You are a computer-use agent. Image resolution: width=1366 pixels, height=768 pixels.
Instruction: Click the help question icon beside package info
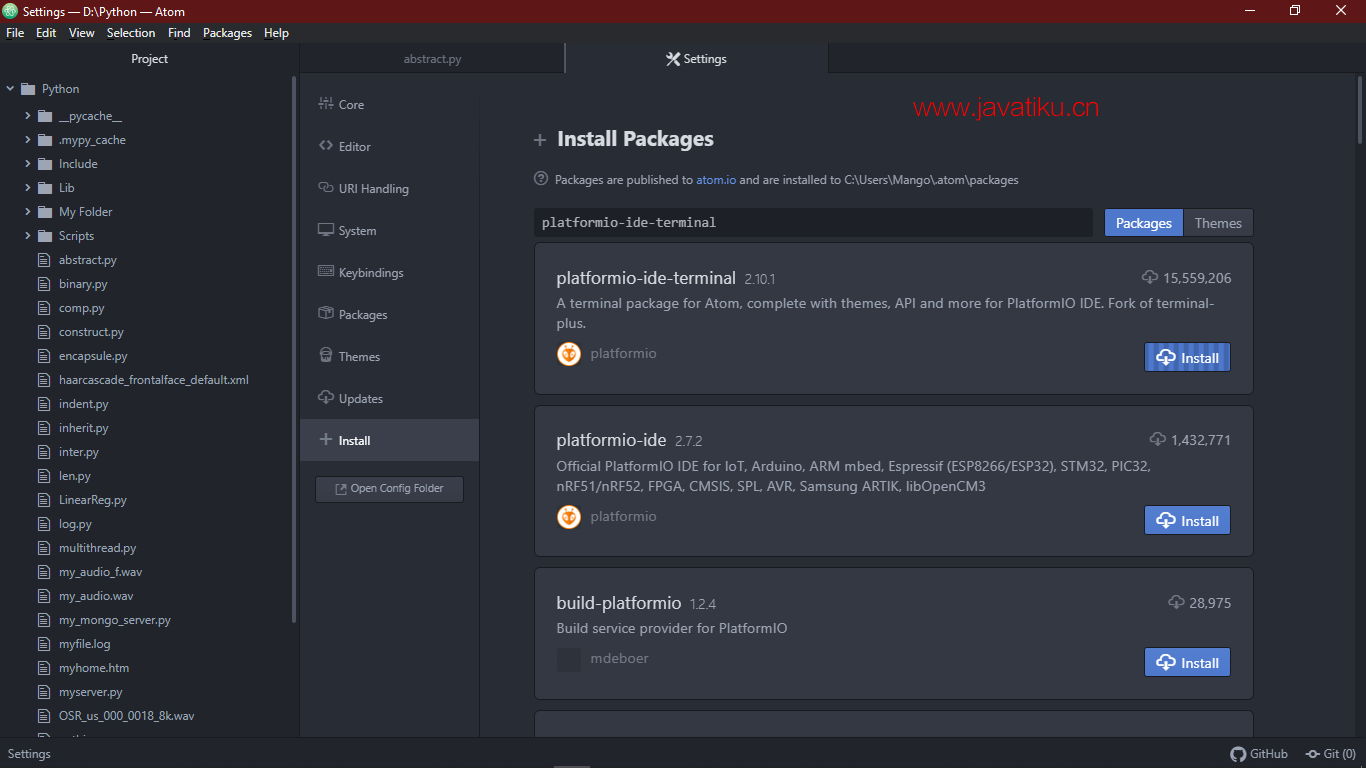pos(541,179)
